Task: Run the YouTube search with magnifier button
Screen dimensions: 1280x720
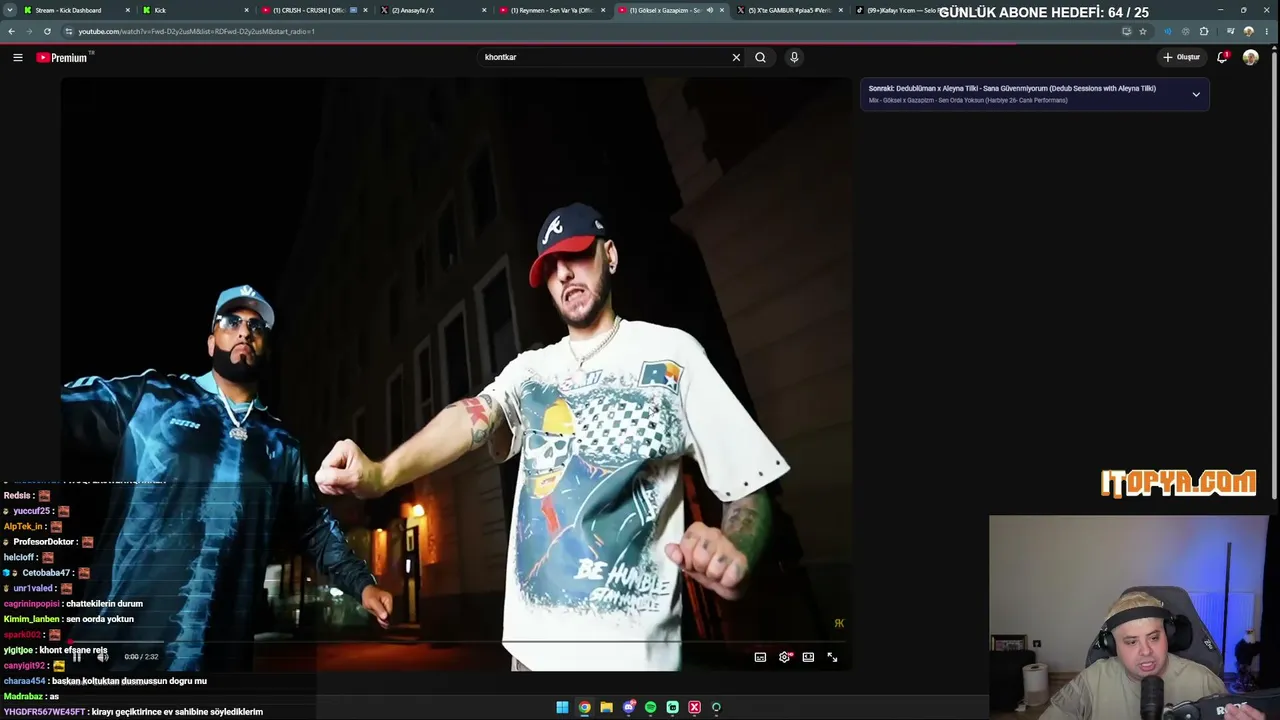Action: [760, 57]
